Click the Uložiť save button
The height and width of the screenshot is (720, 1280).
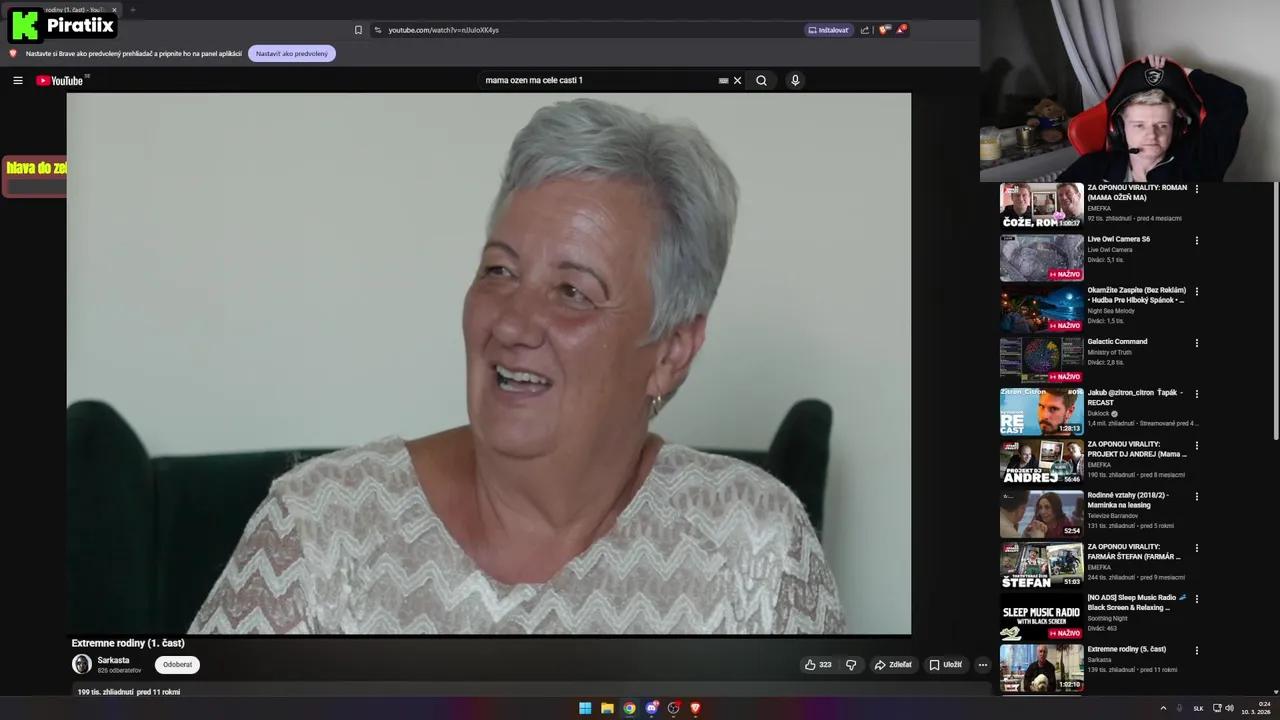click(945, 664)
